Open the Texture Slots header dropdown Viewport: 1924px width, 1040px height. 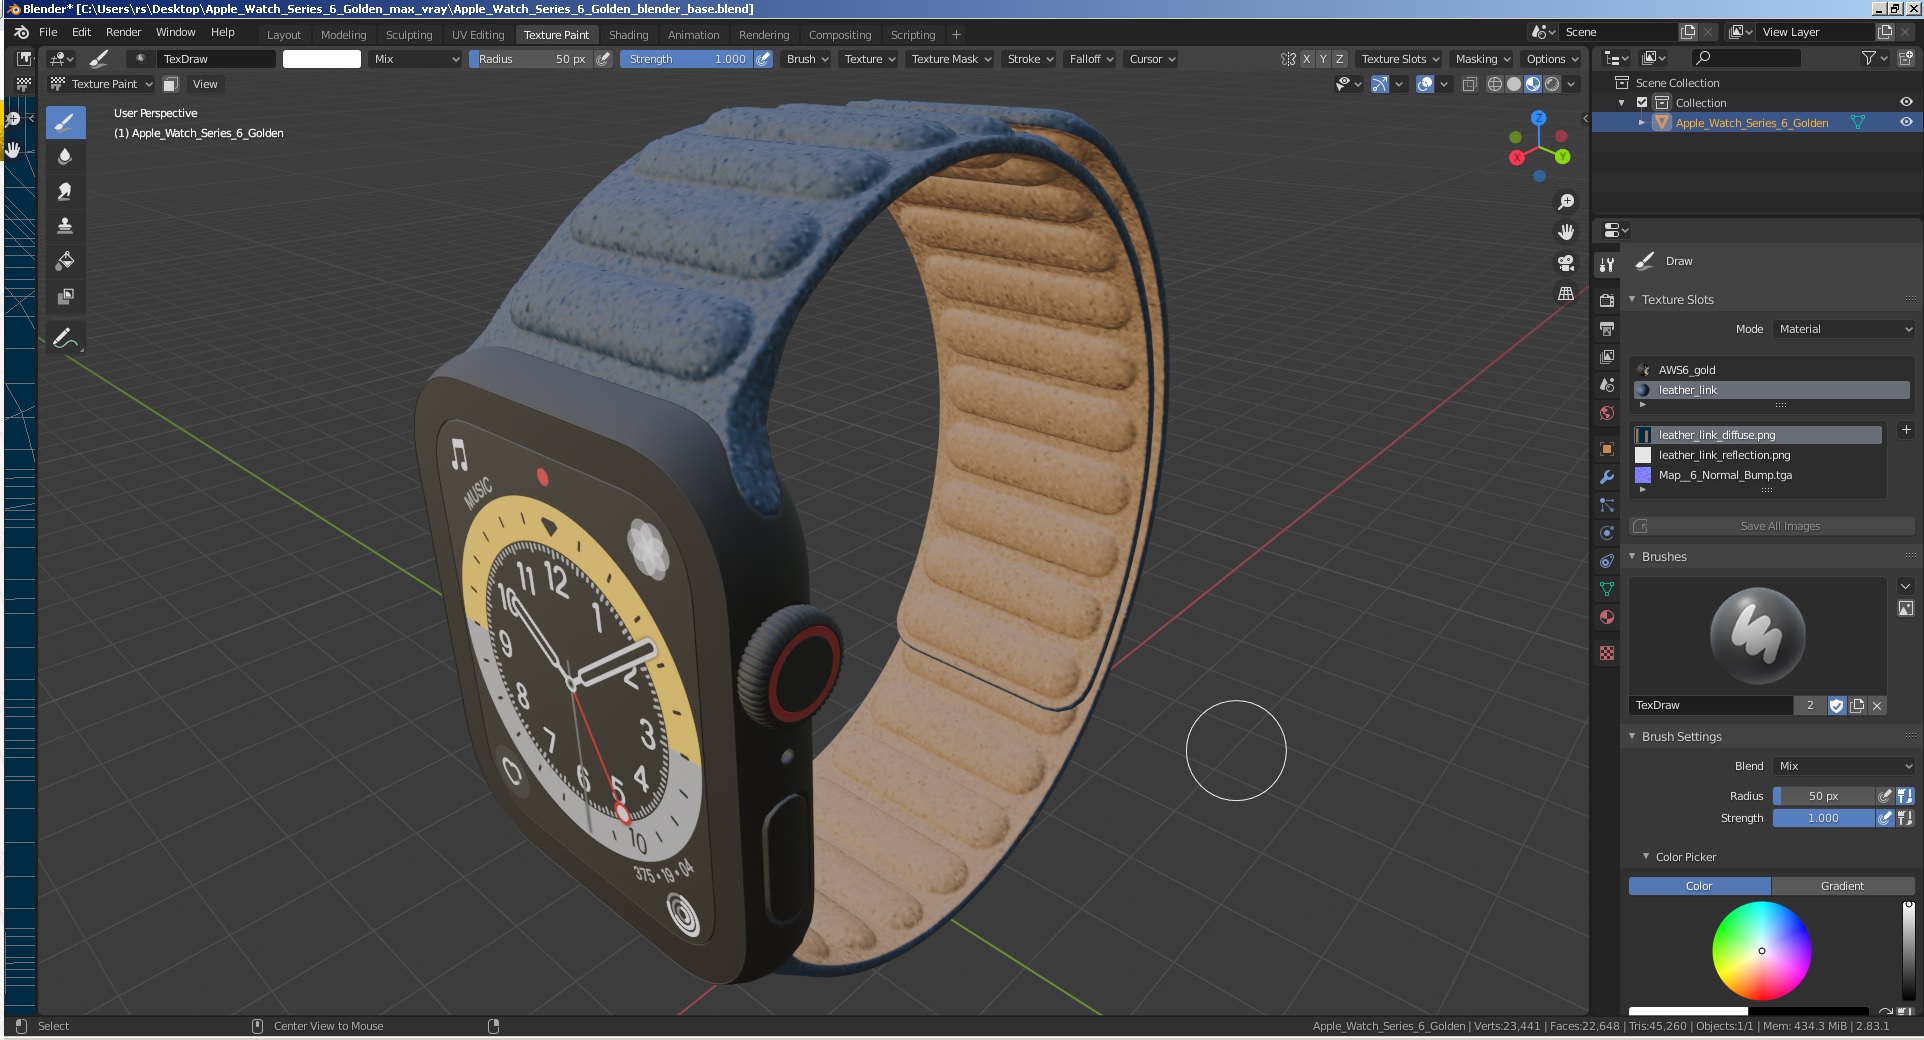click(1400, 59)
